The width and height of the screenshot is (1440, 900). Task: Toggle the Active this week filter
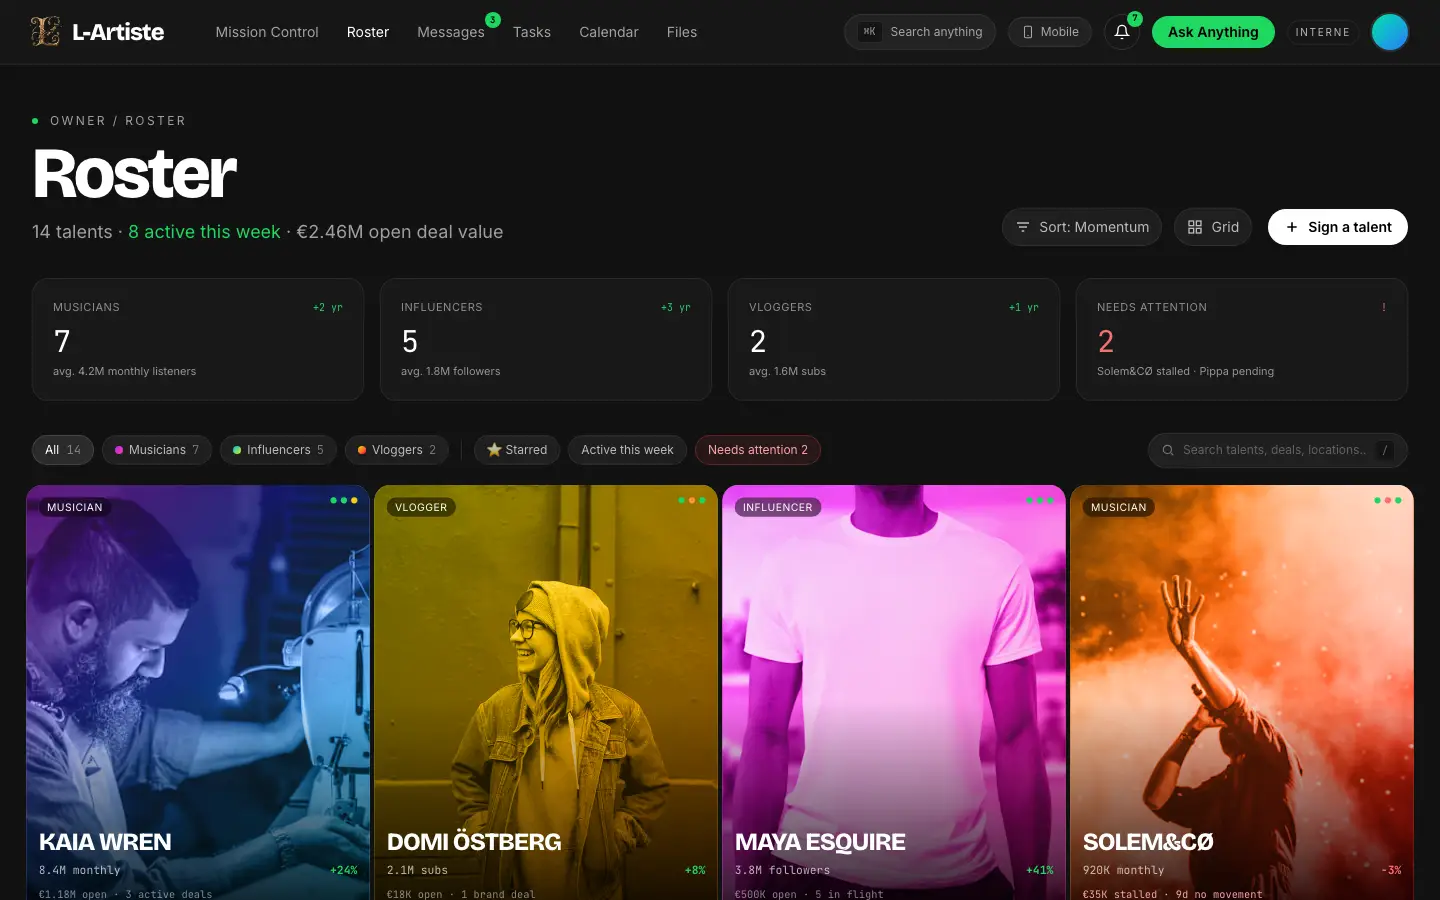coord(628,450)
